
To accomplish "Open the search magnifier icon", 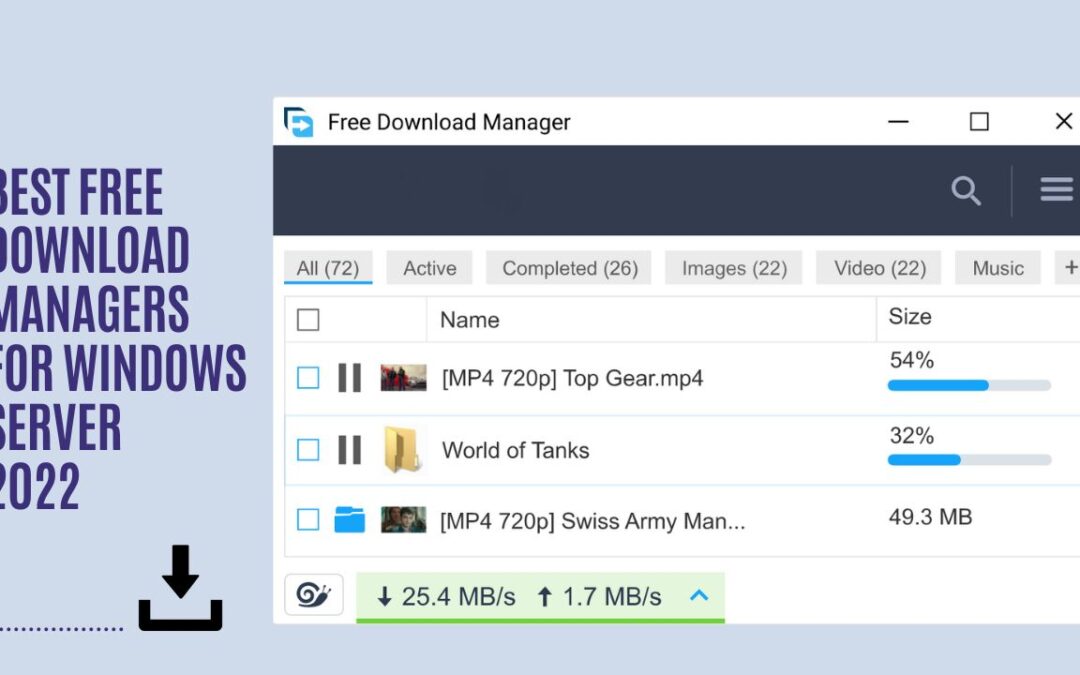I will [966, 191].
